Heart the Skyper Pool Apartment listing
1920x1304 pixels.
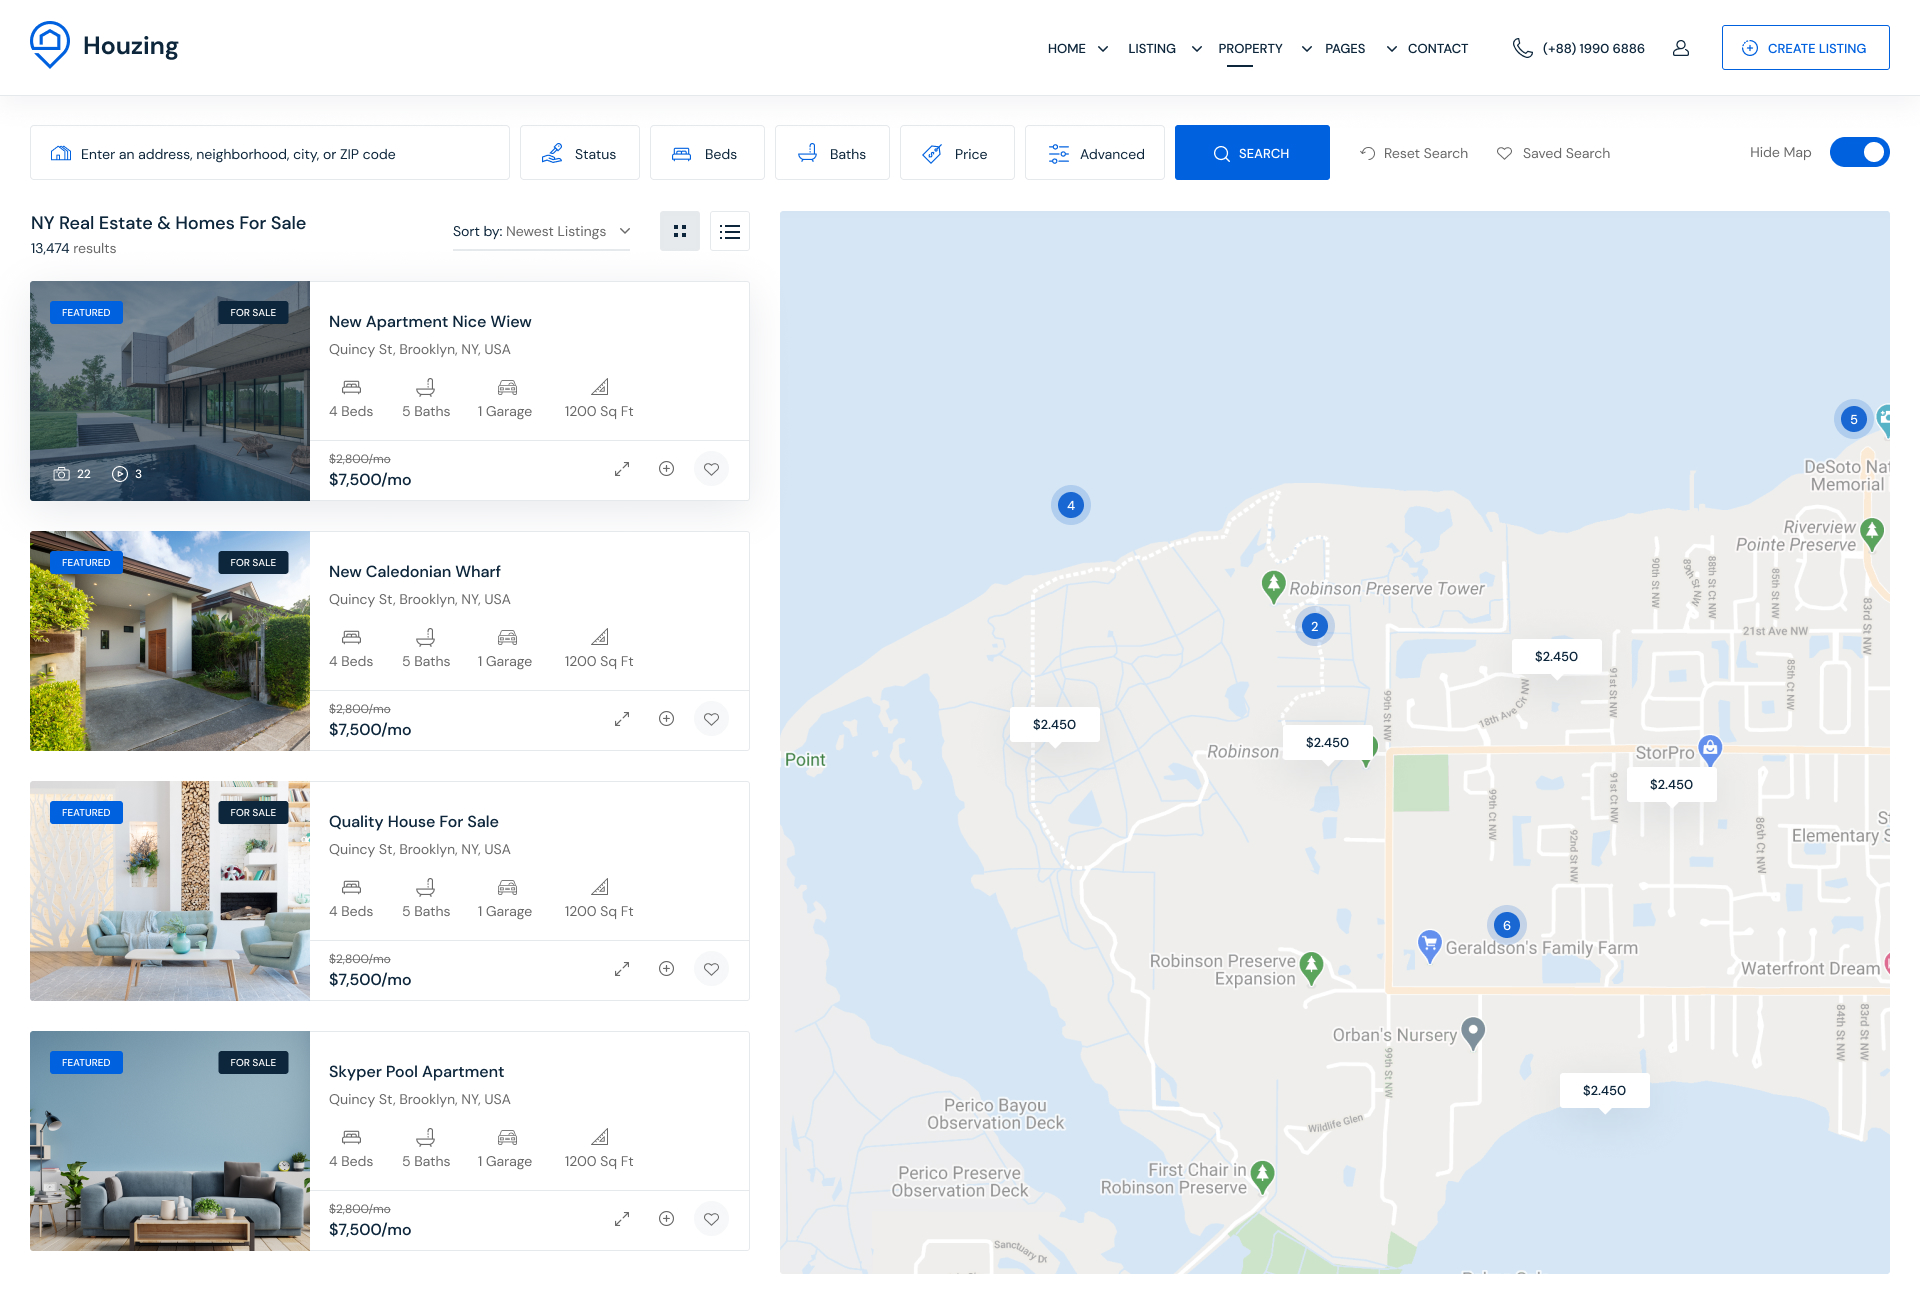pyautogui.click(x=711, y=1219)
